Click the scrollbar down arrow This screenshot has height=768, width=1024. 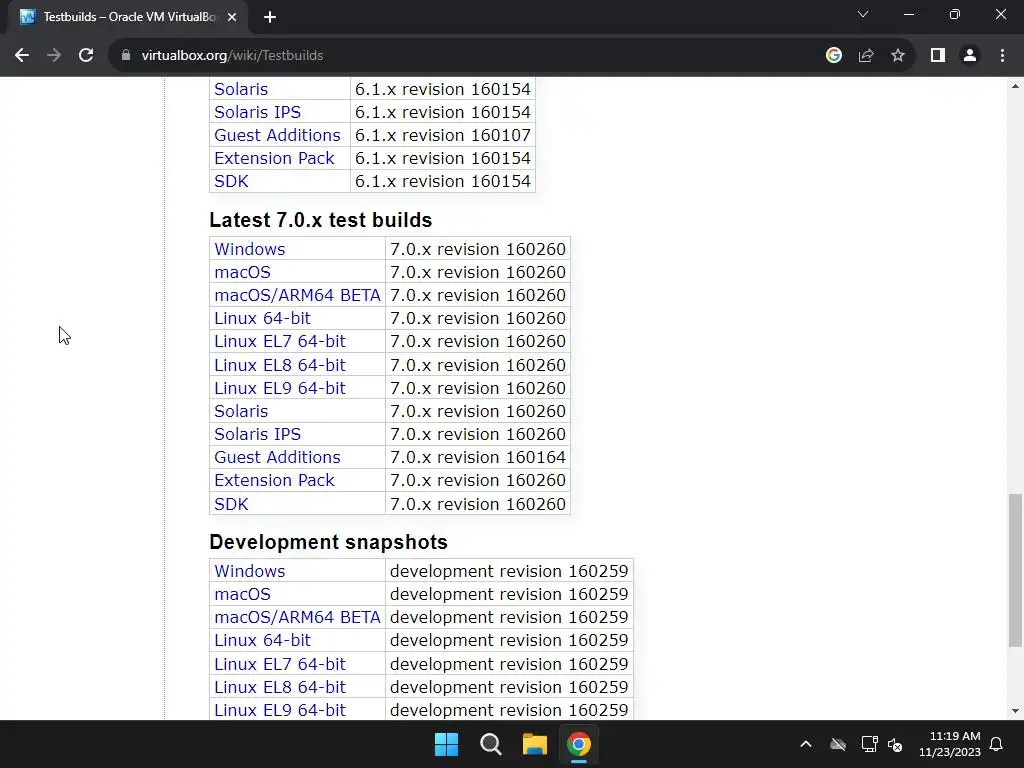[x=1015, y=711]
